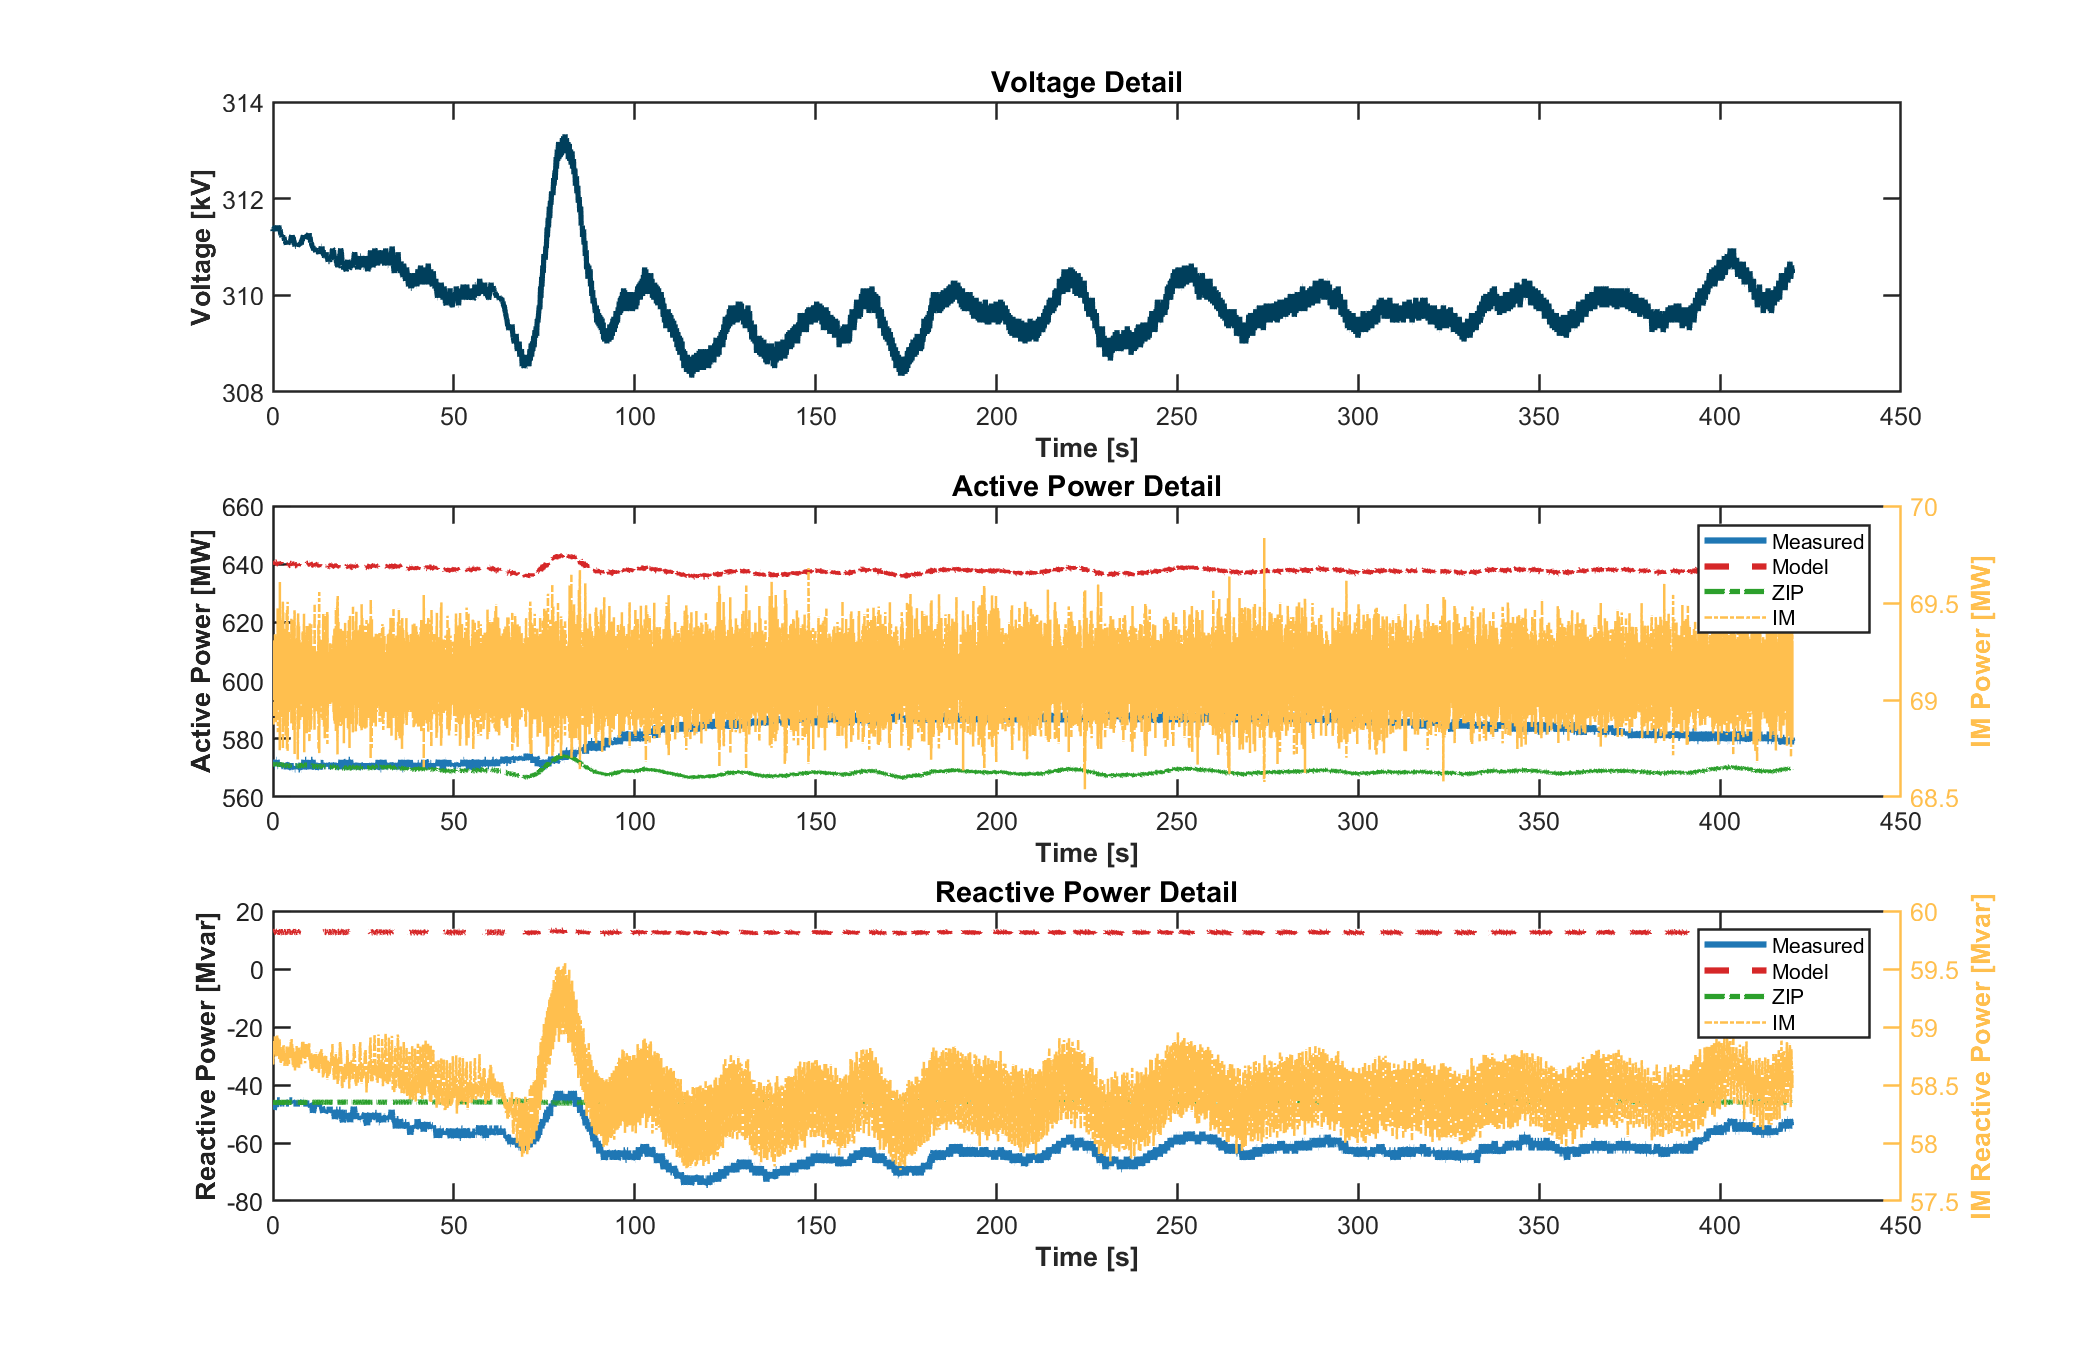Click the IM Reactive Power [Mvar] axis label
2100x1350 pixels.
tap(1981, 1056)
